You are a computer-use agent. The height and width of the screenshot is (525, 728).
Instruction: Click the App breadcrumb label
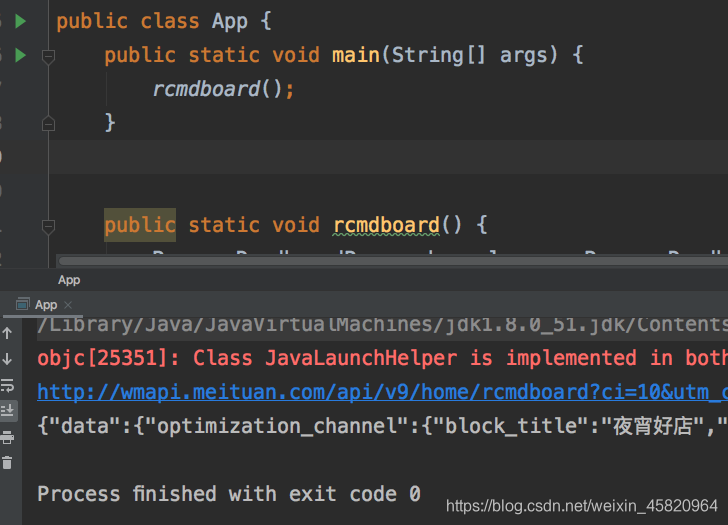[69, 280]
